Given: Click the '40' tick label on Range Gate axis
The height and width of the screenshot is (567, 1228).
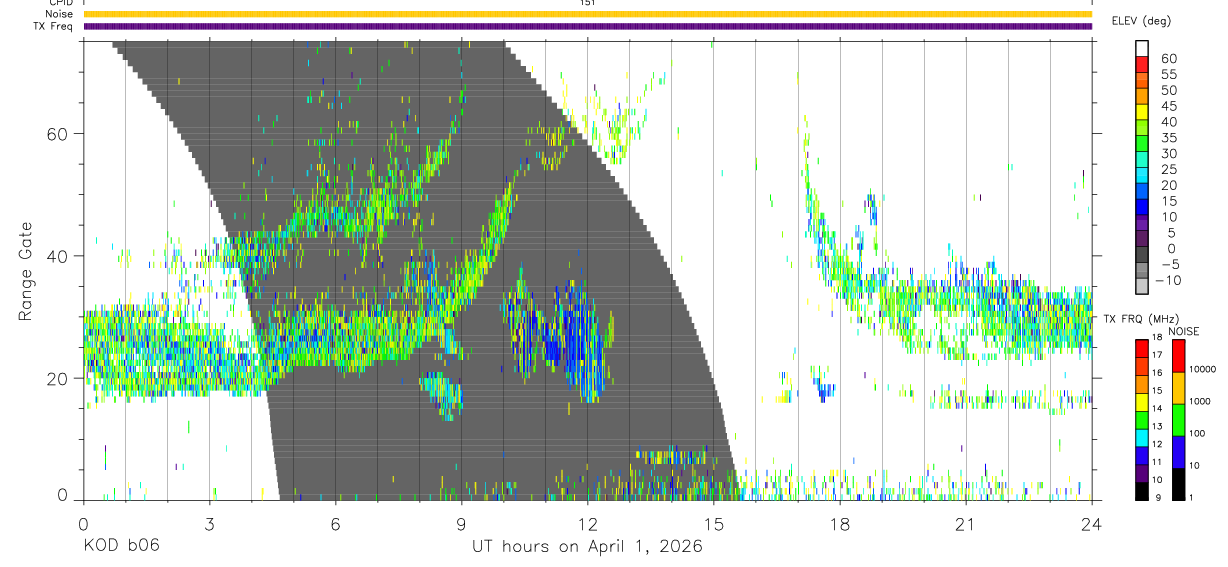Looking at the screenshot, I should pyautogui.click(x=59, y=256).
